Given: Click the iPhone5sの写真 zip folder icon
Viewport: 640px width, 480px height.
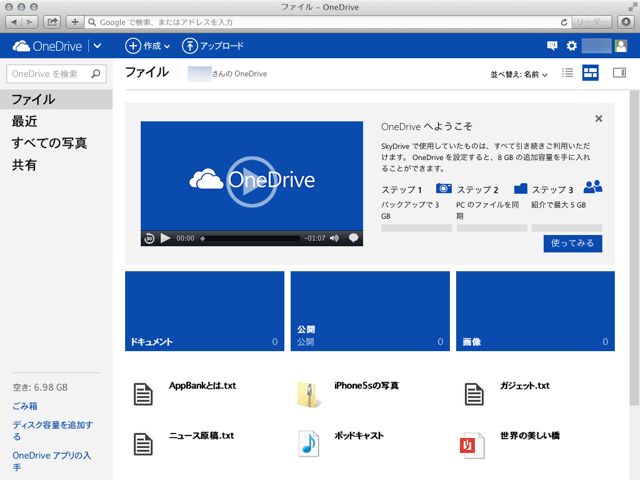Looking at the screenshot, I should tap(309, 394).
